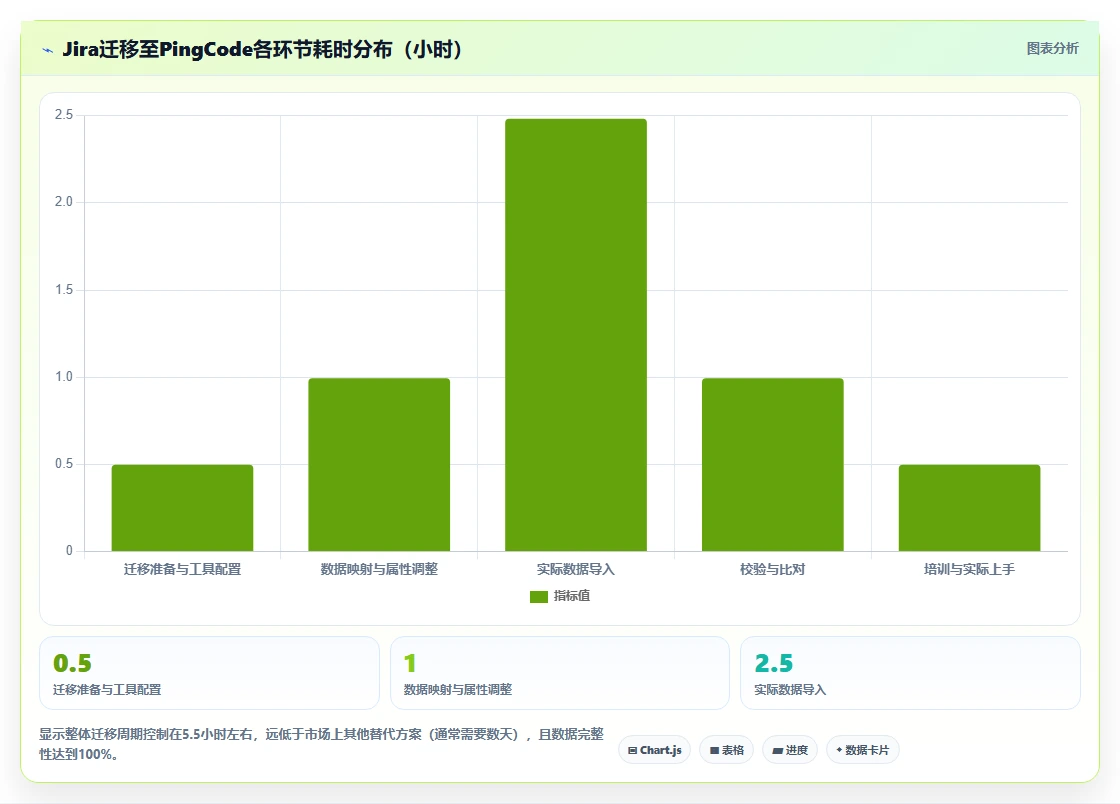
Task: Click the 实际数据导入 bar in chart
Action: [576, 335]
